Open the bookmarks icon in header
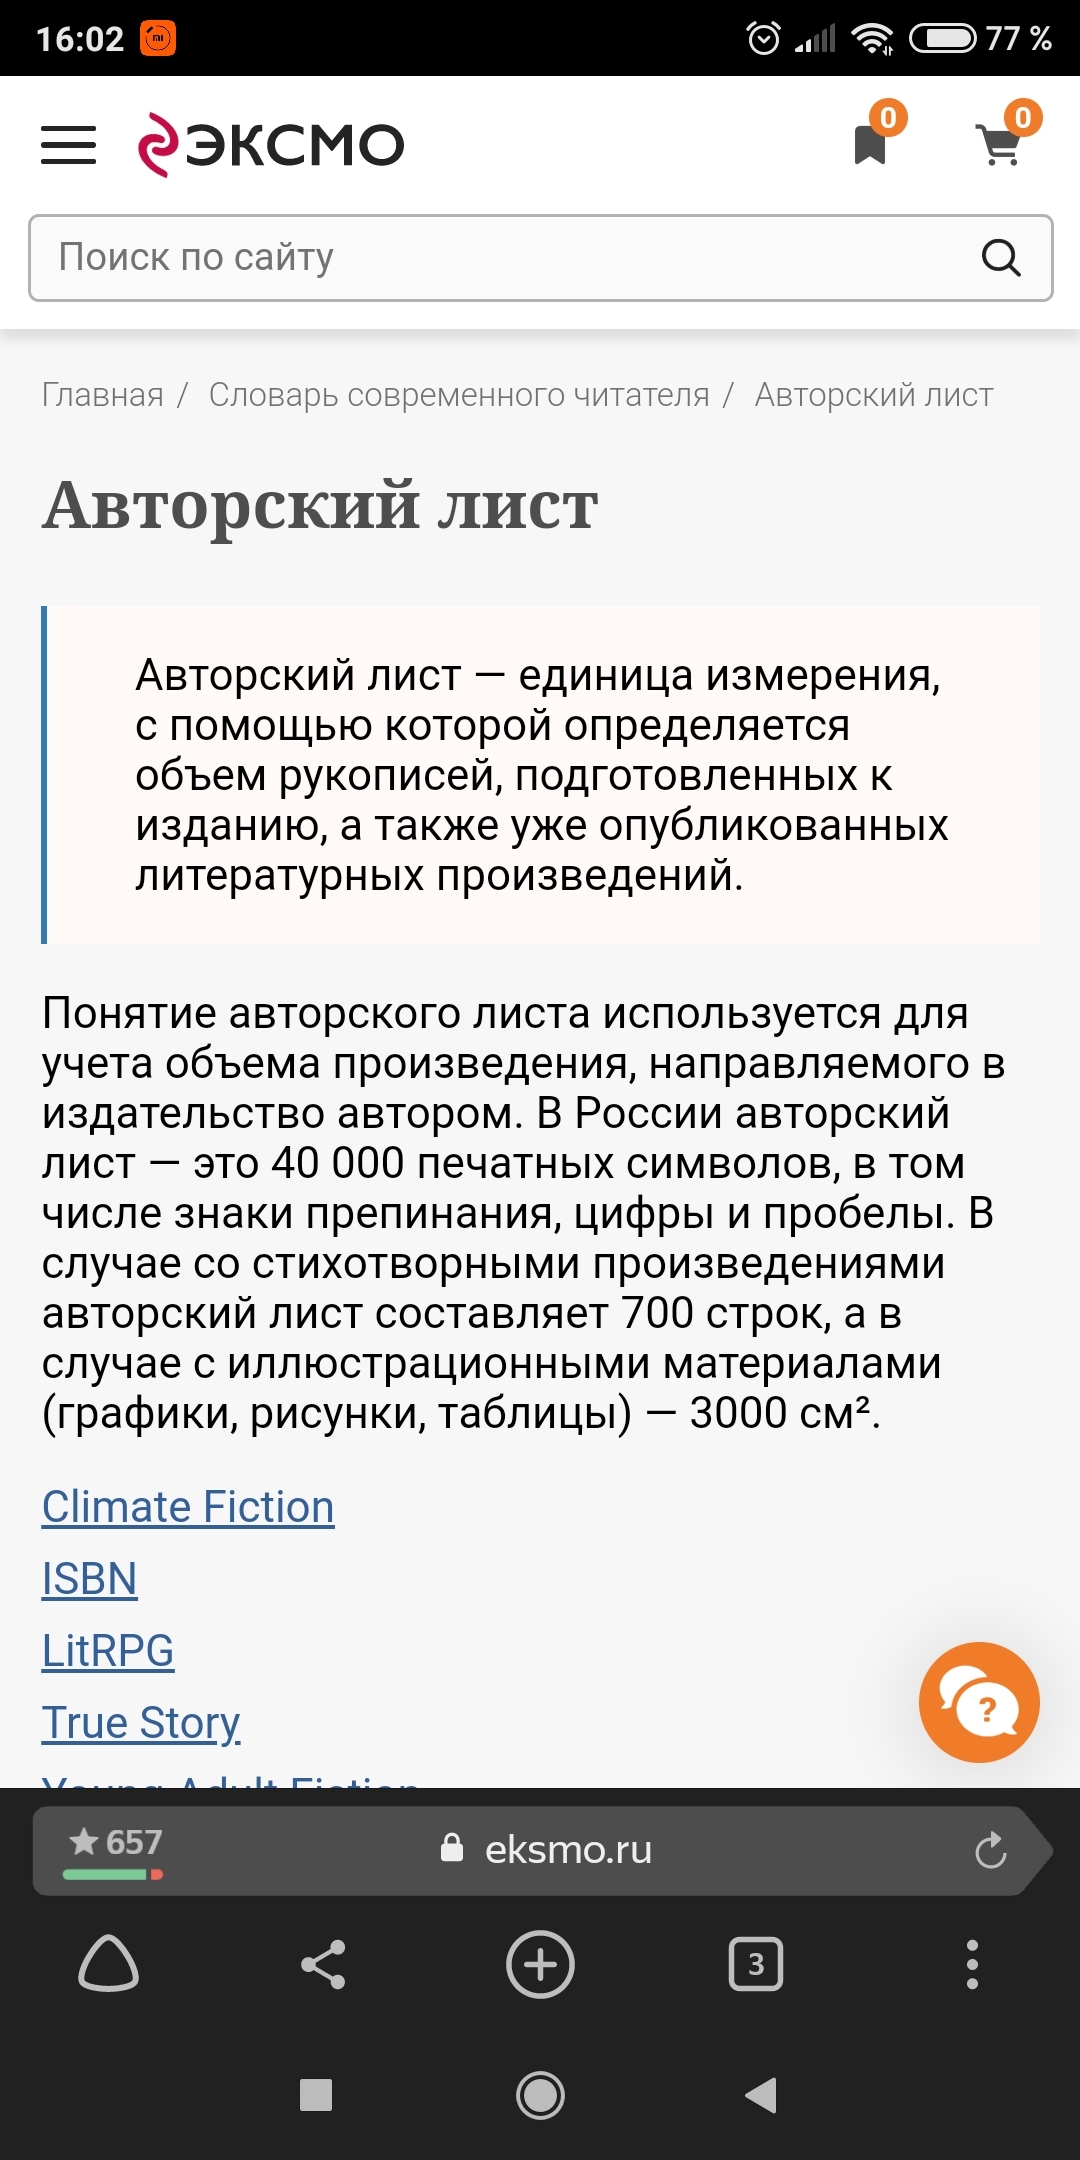 870,144
